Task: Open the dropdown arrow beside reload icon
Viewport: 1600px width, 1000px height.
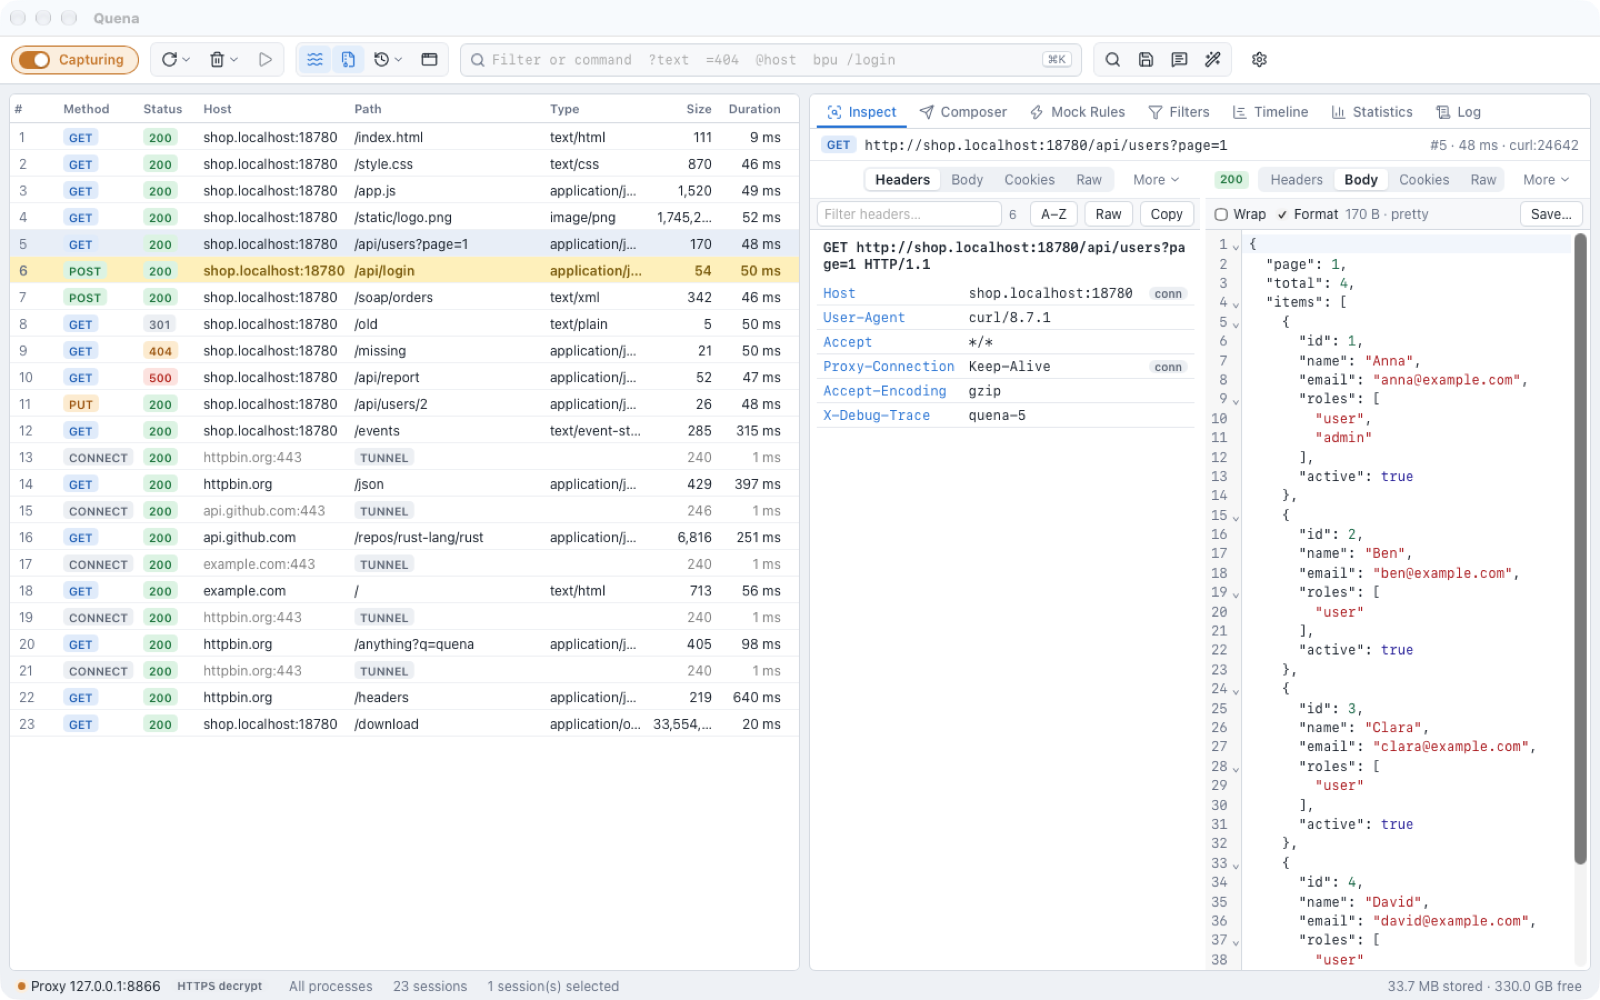Action: [x=186, y=60]
